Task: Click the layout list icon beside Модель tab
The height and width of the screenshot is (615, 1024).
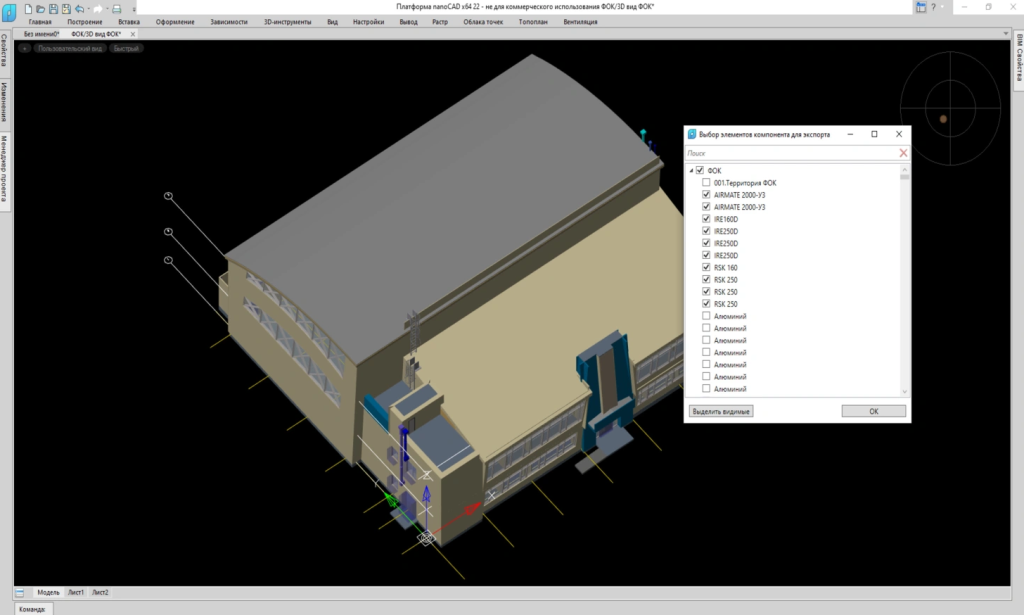Action: [20, 592]
